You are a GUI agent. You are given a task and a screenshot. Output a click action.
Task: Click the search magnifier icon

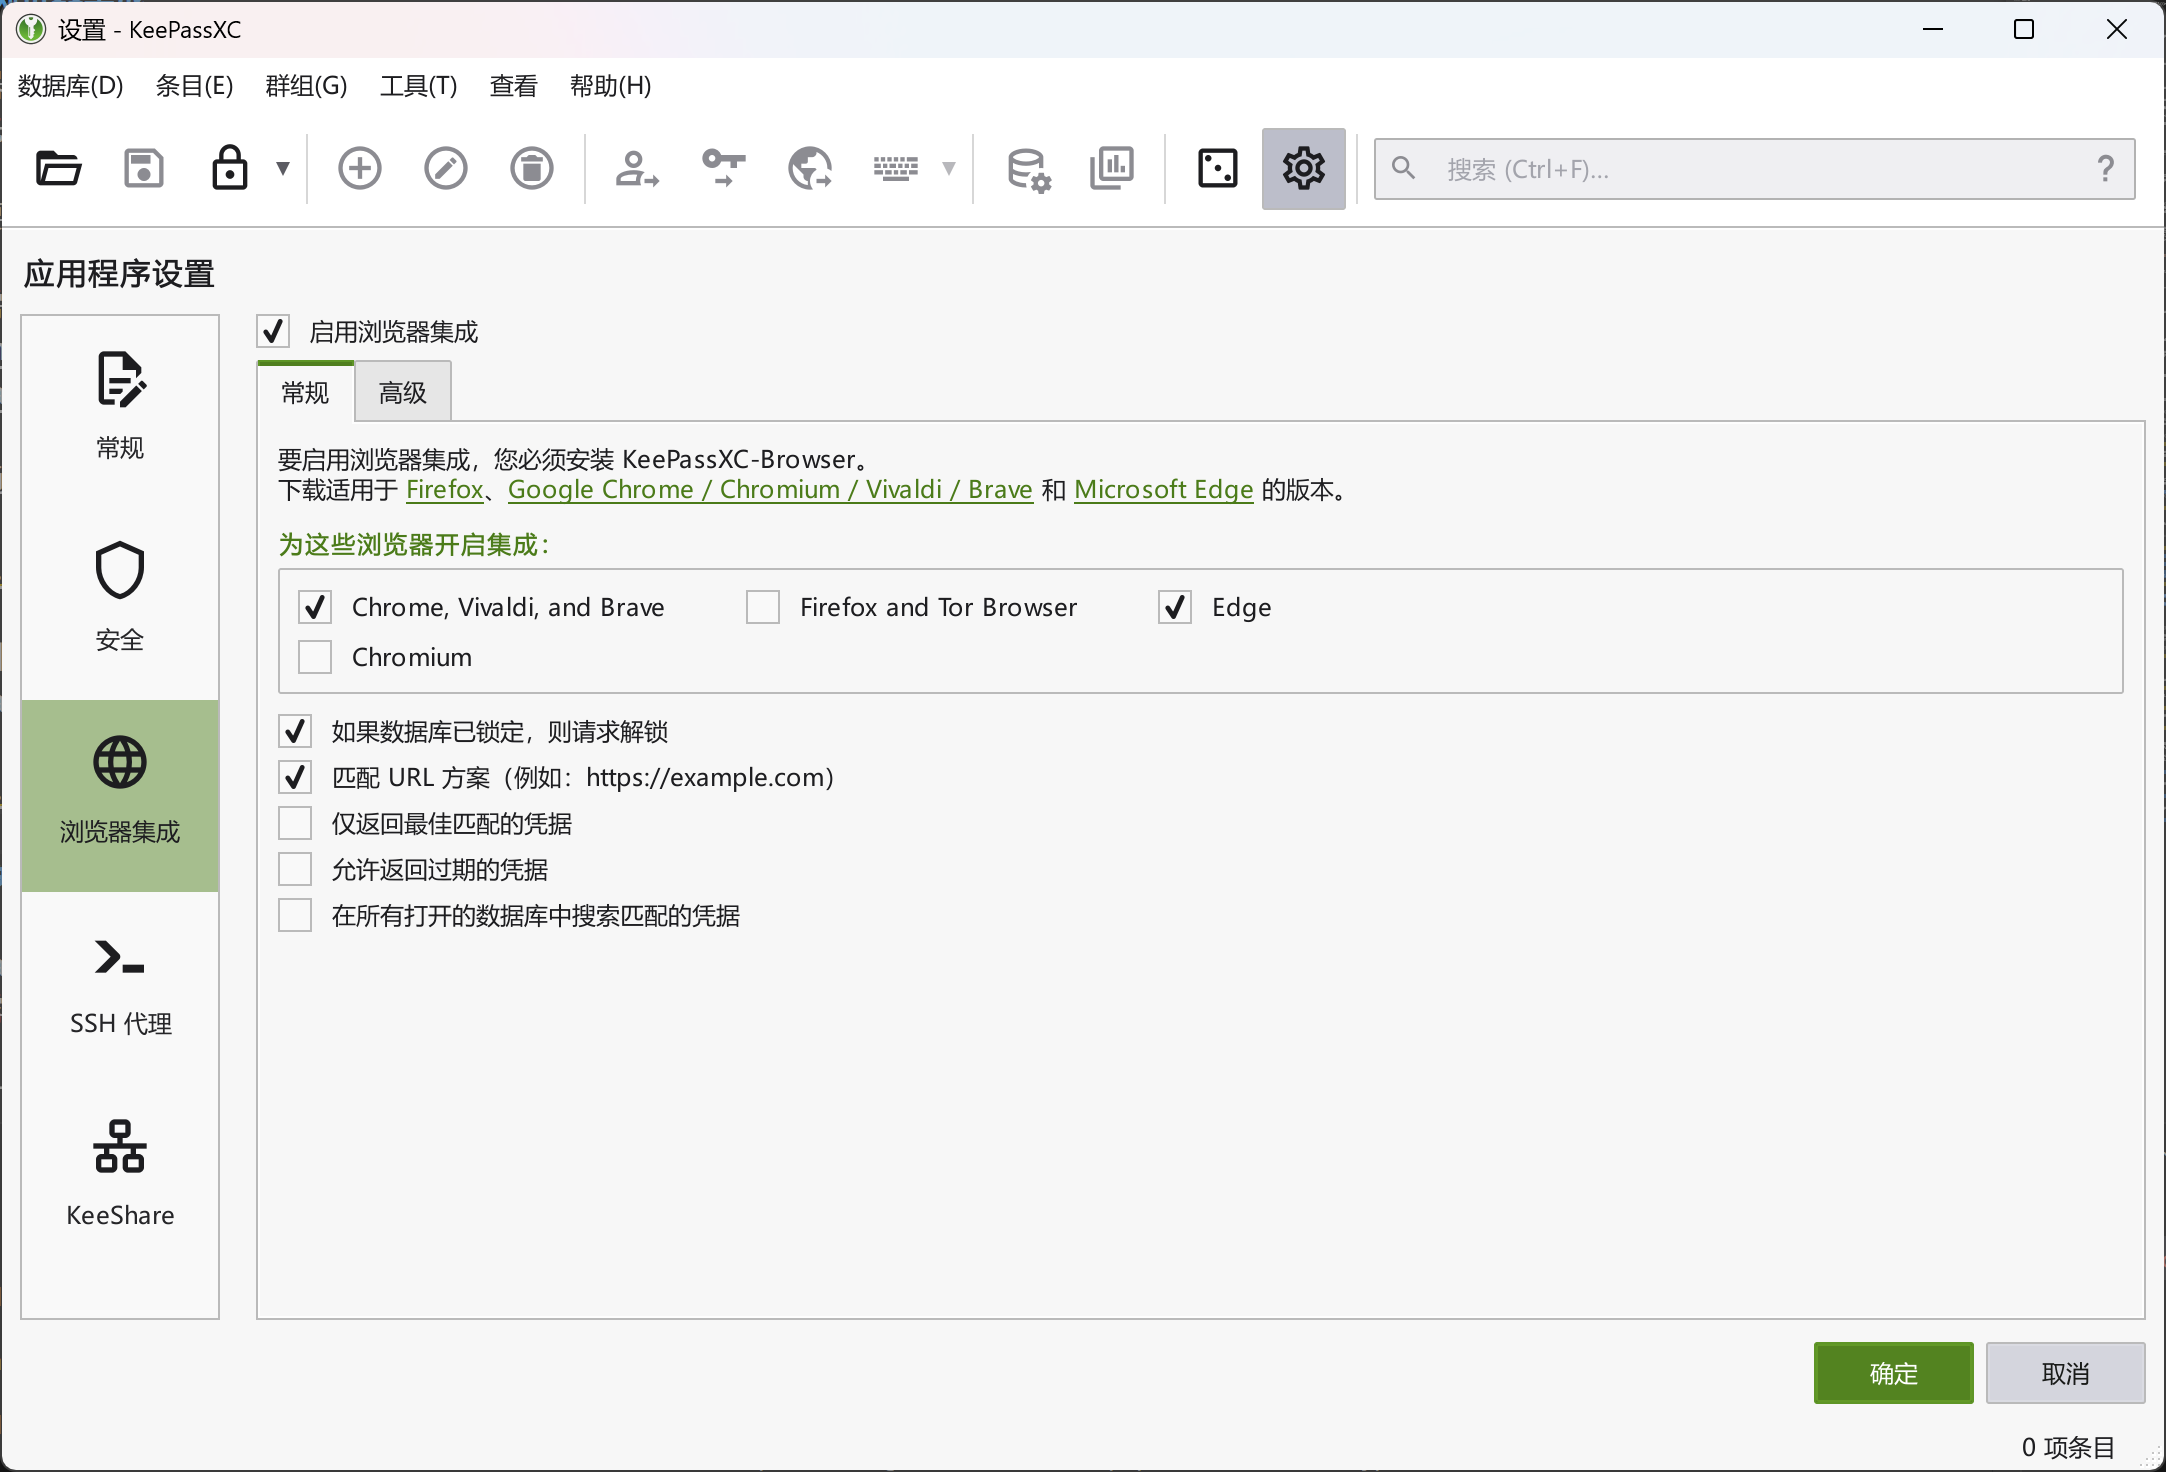pos(1404,168)
